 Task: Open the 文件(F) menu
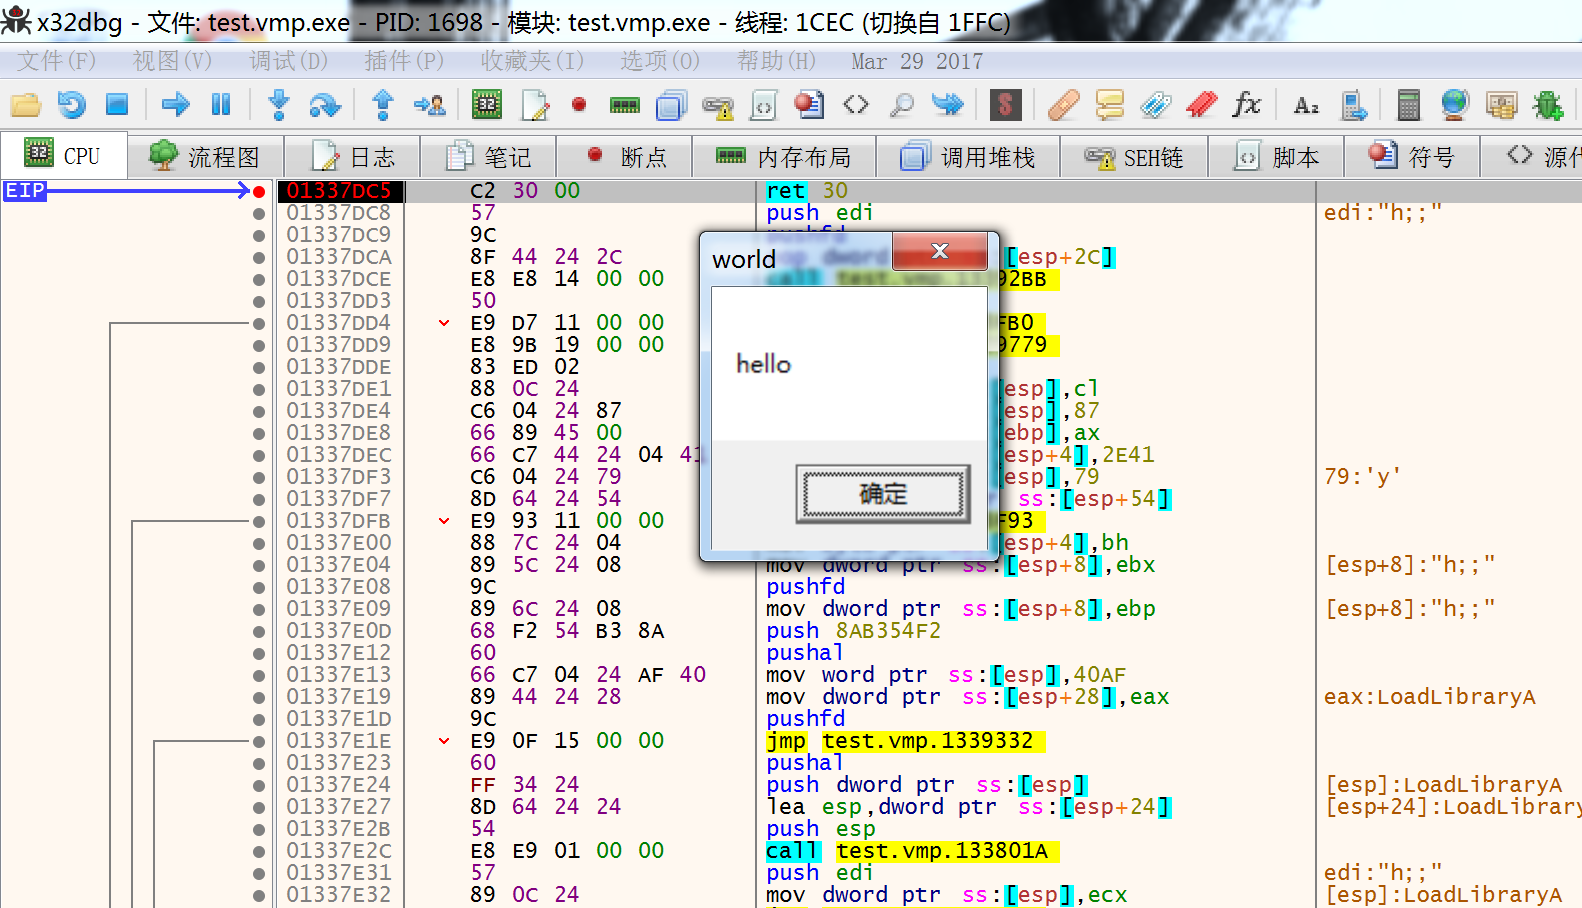(57, 61)
